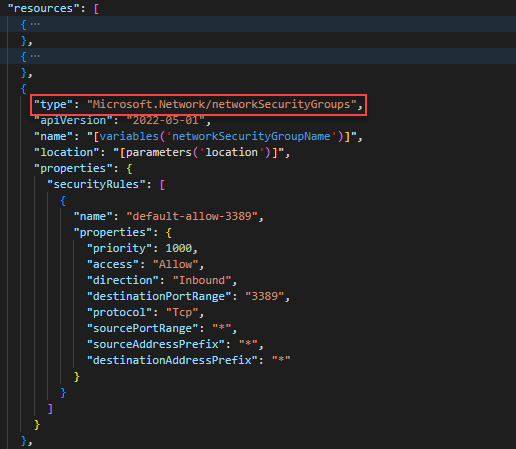Select the "*" value of destinationAddressPrefix
This screenshot has width=516, height=449.
pos(281,360)
